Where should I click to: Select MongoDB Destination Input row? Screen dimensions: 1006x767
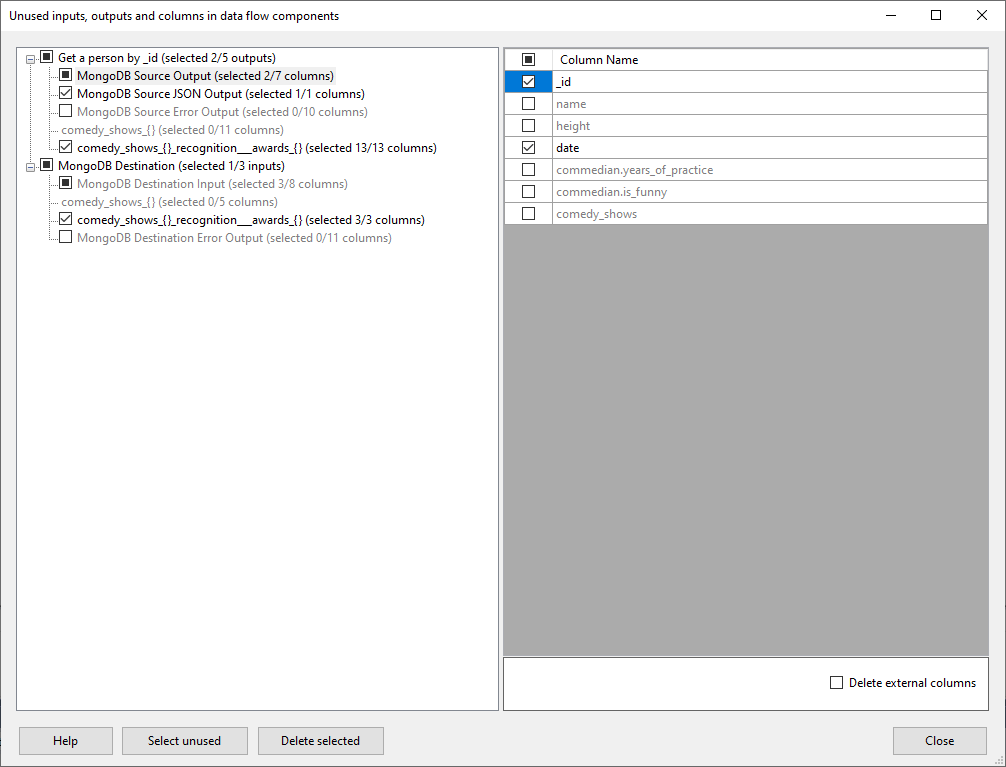212,184
